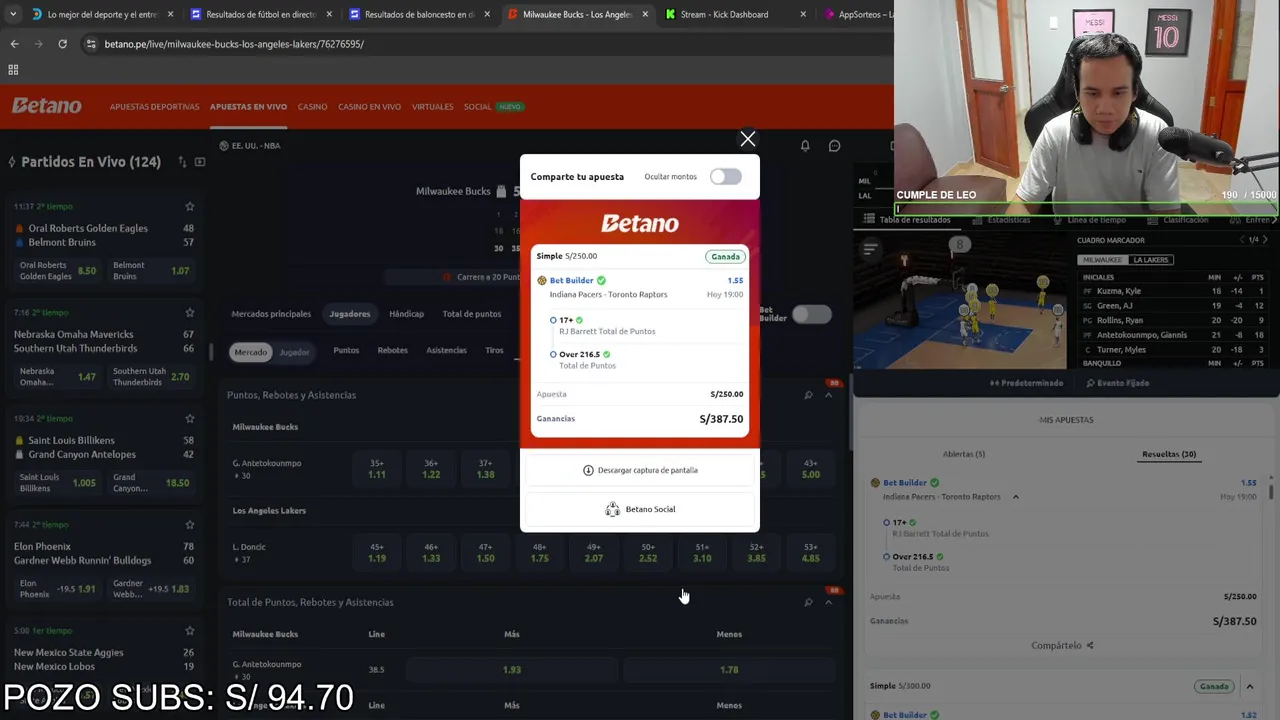This screenshot has height=720, width=1280.
Task: Open Casino en Vivo menu
Action: [x=369, y=107]
